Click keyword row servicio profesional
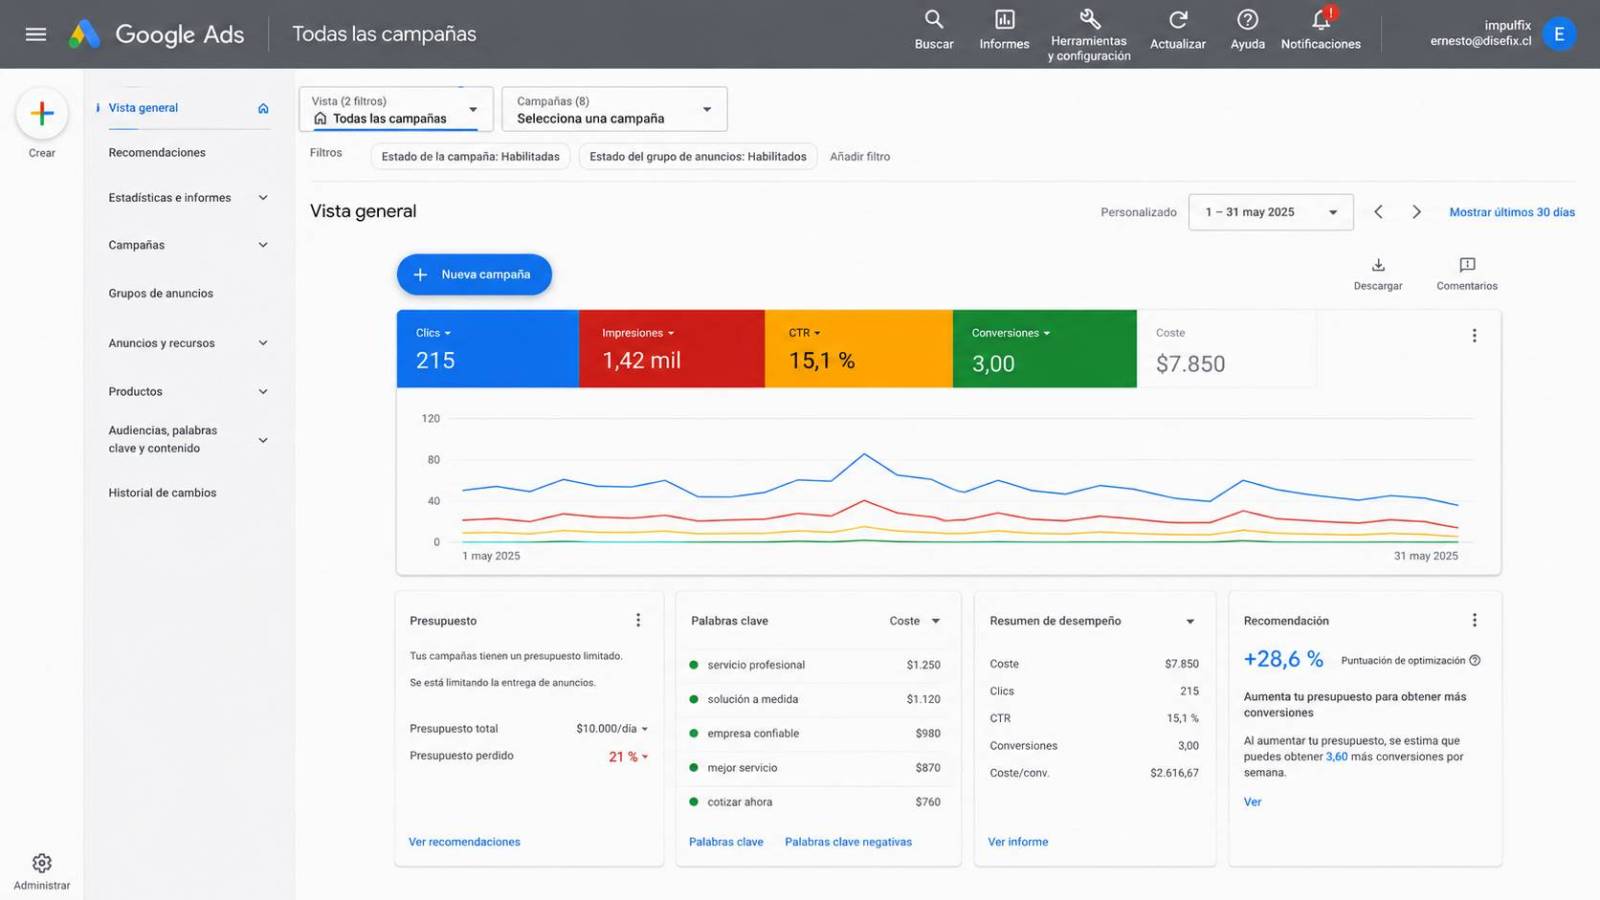 coord(815,665)
